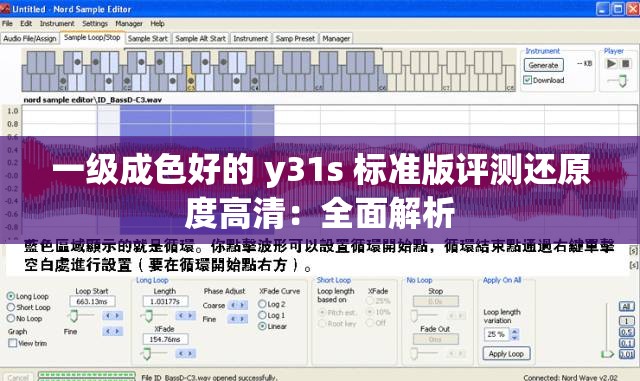The width and height of the screenshot is (640, 381).
Task: Select Short Loop radio button
Action: (11, 307)
